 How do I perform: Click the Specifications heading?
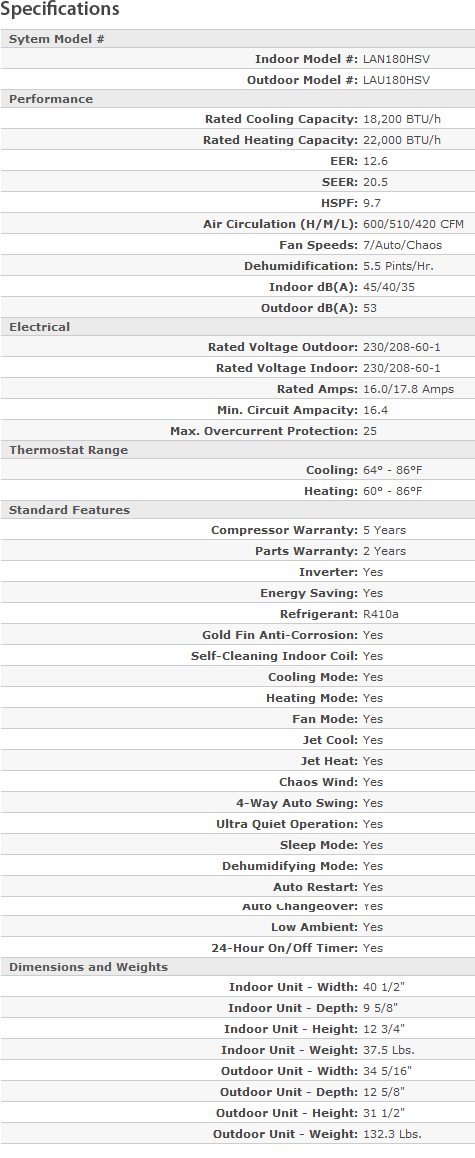[x=60, y=10]
